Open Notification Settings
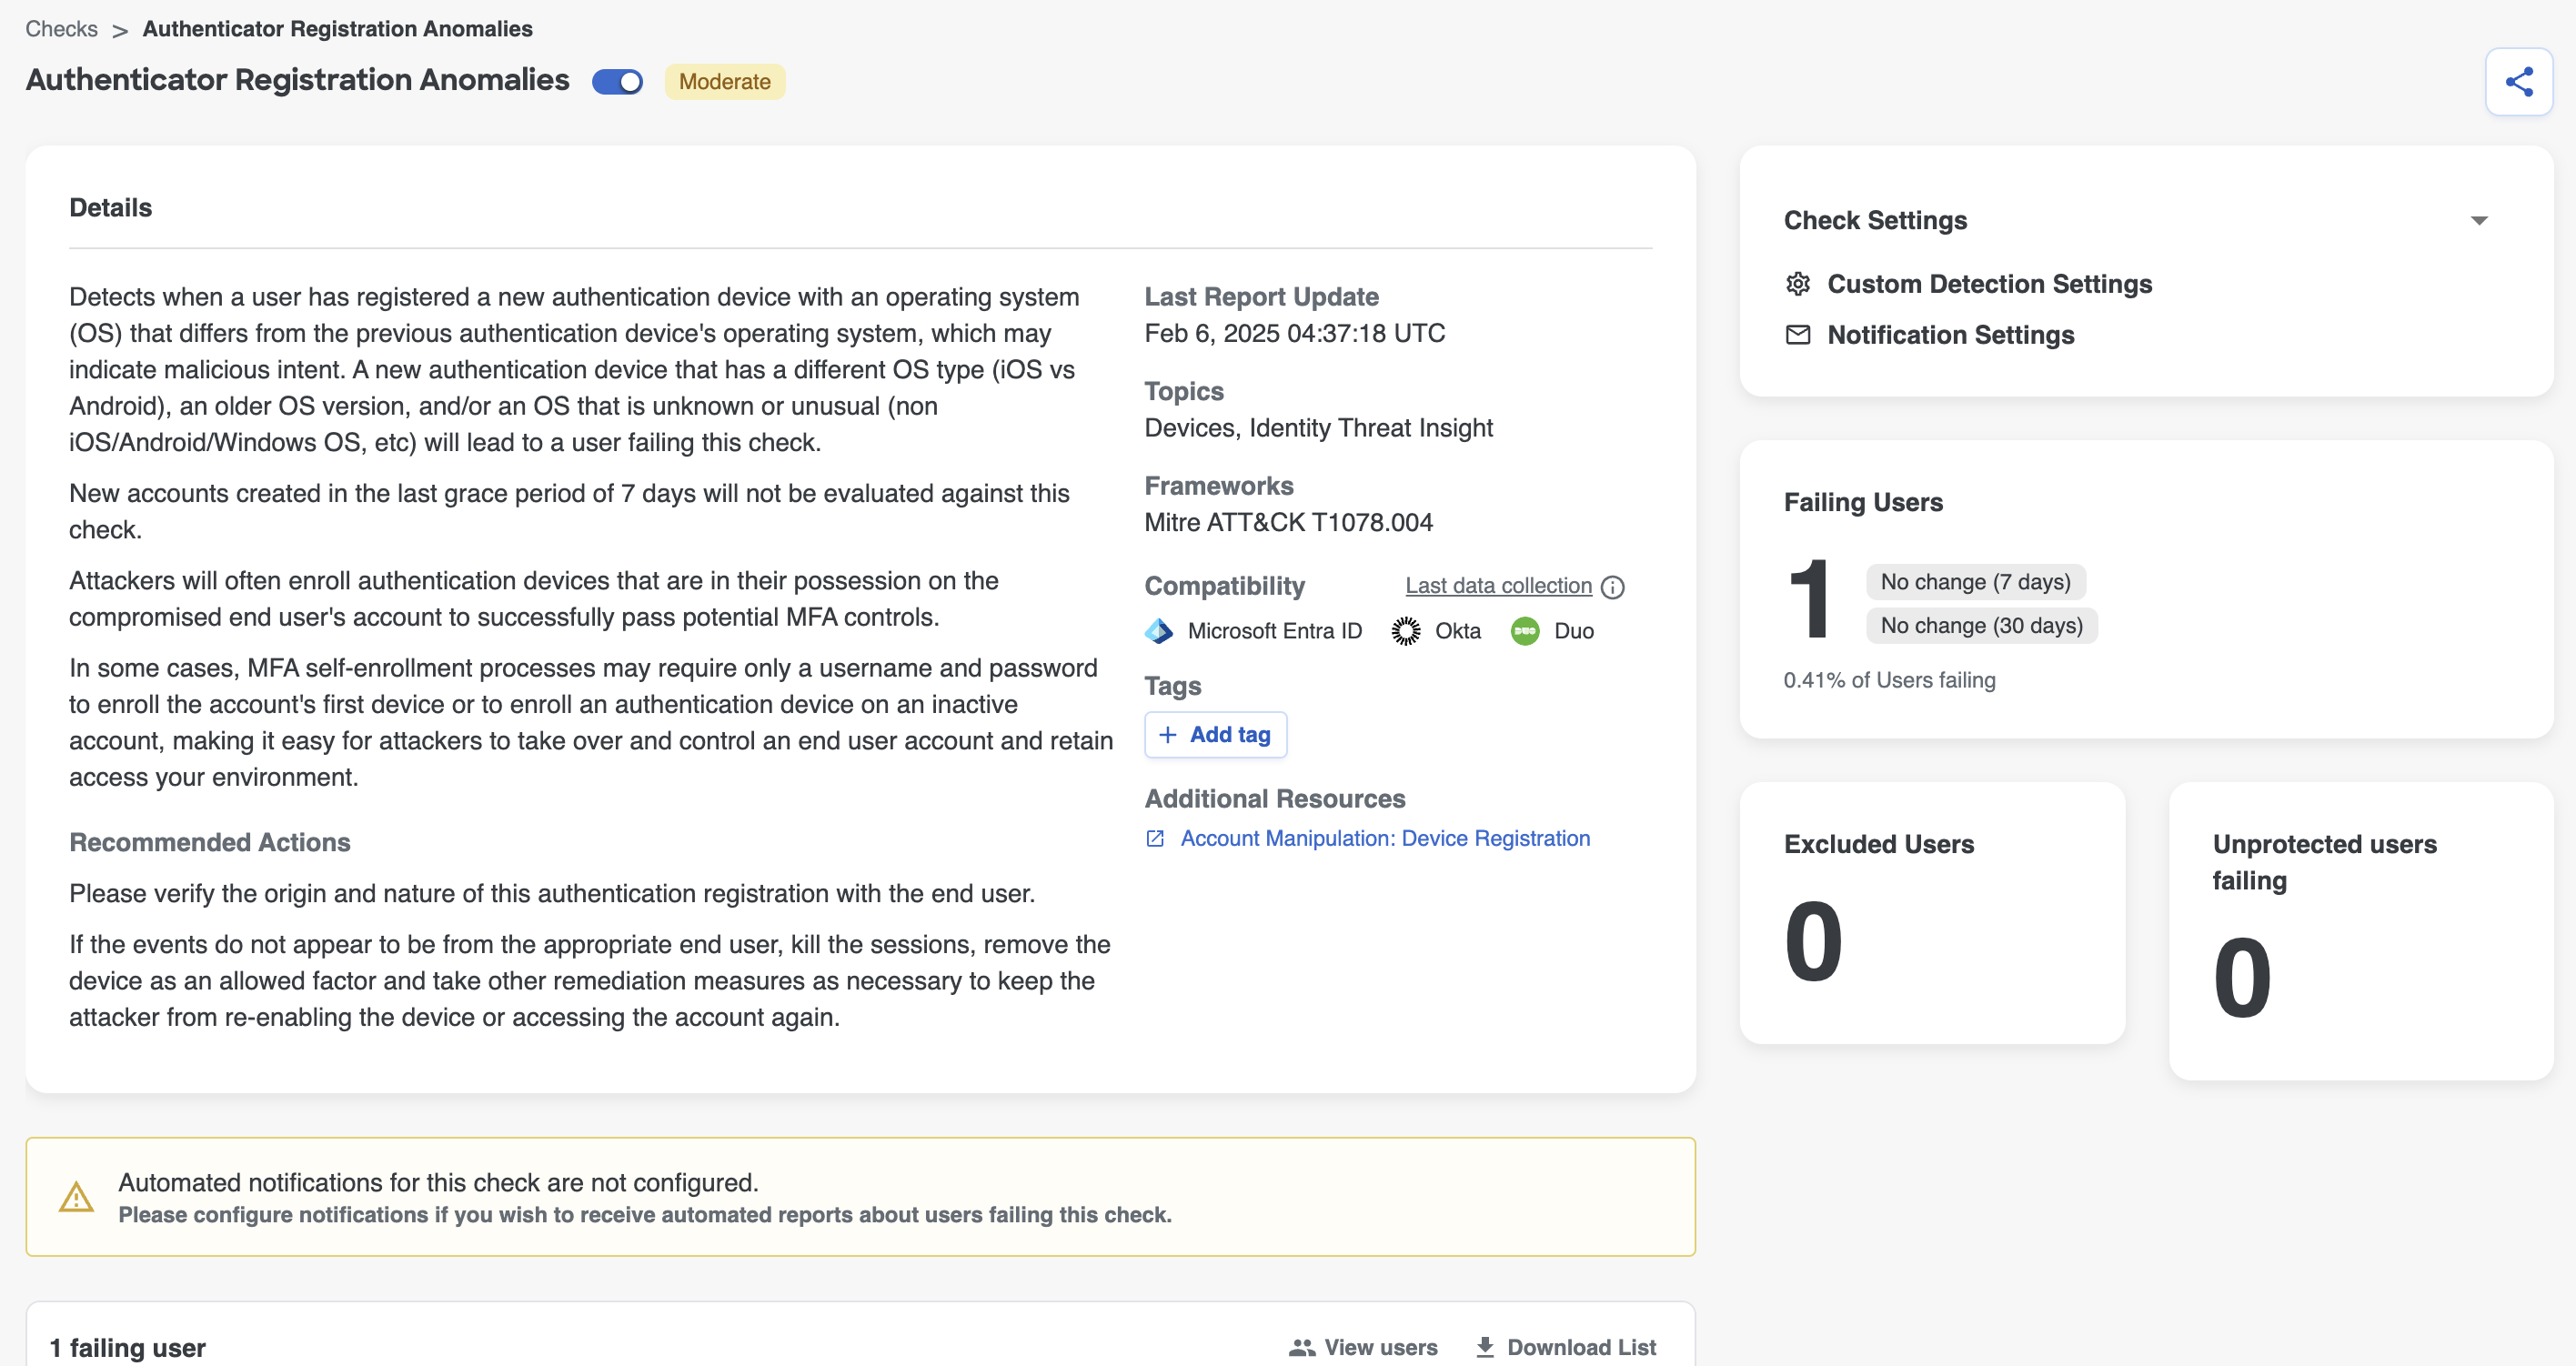 [1950, 335]
